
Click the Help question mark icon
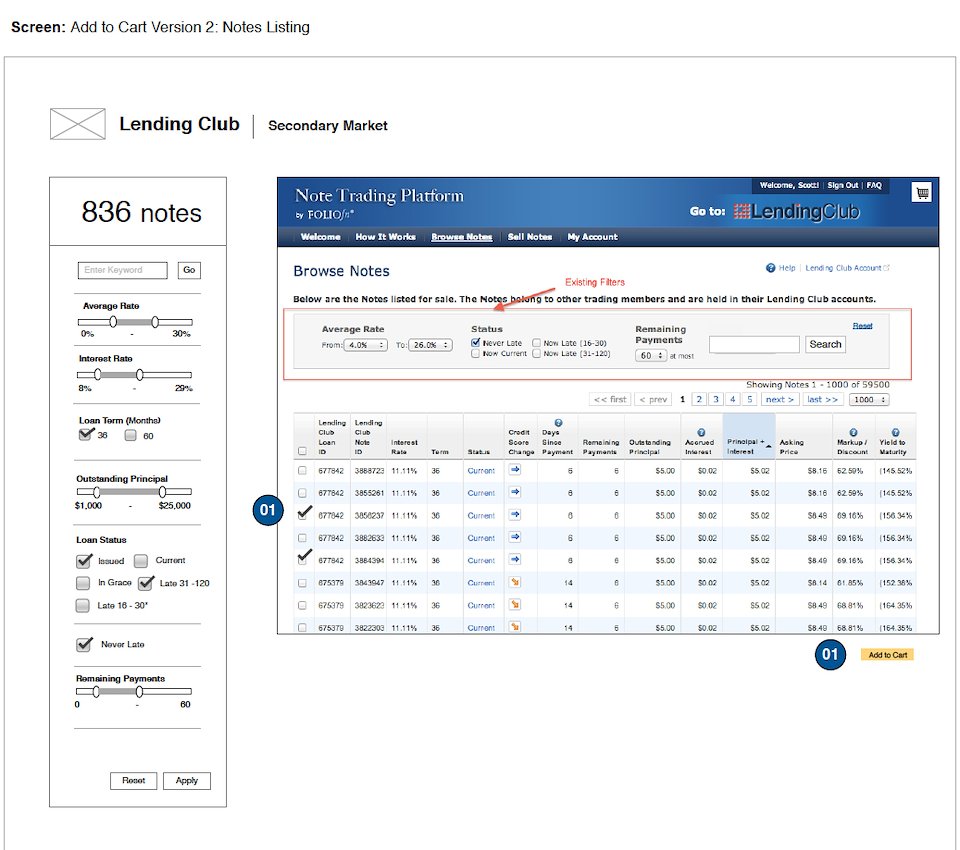(x=771, y=268)
